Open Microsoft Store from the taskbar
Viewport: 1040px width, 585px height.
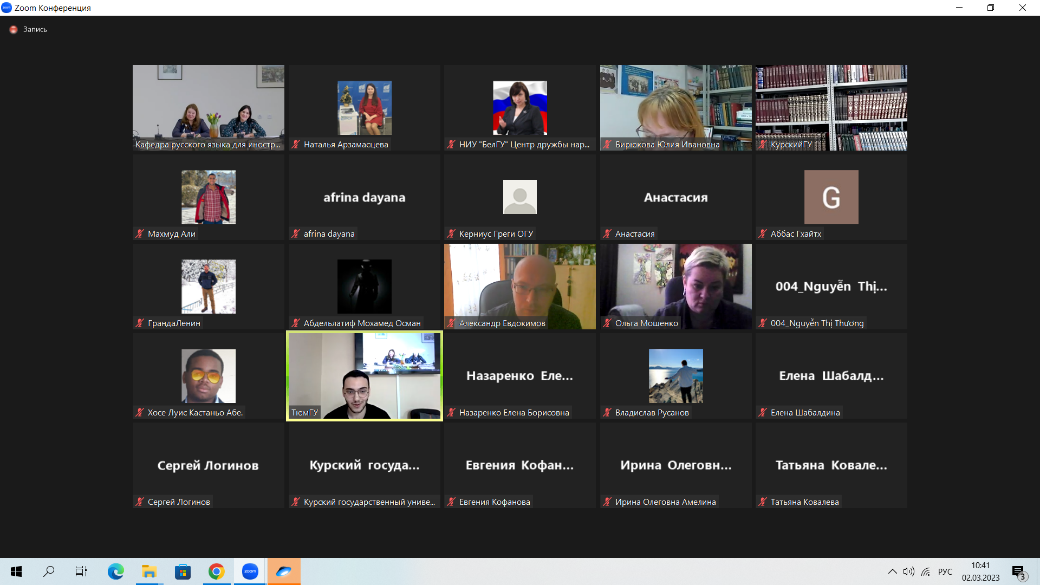(x=182, y=572)
